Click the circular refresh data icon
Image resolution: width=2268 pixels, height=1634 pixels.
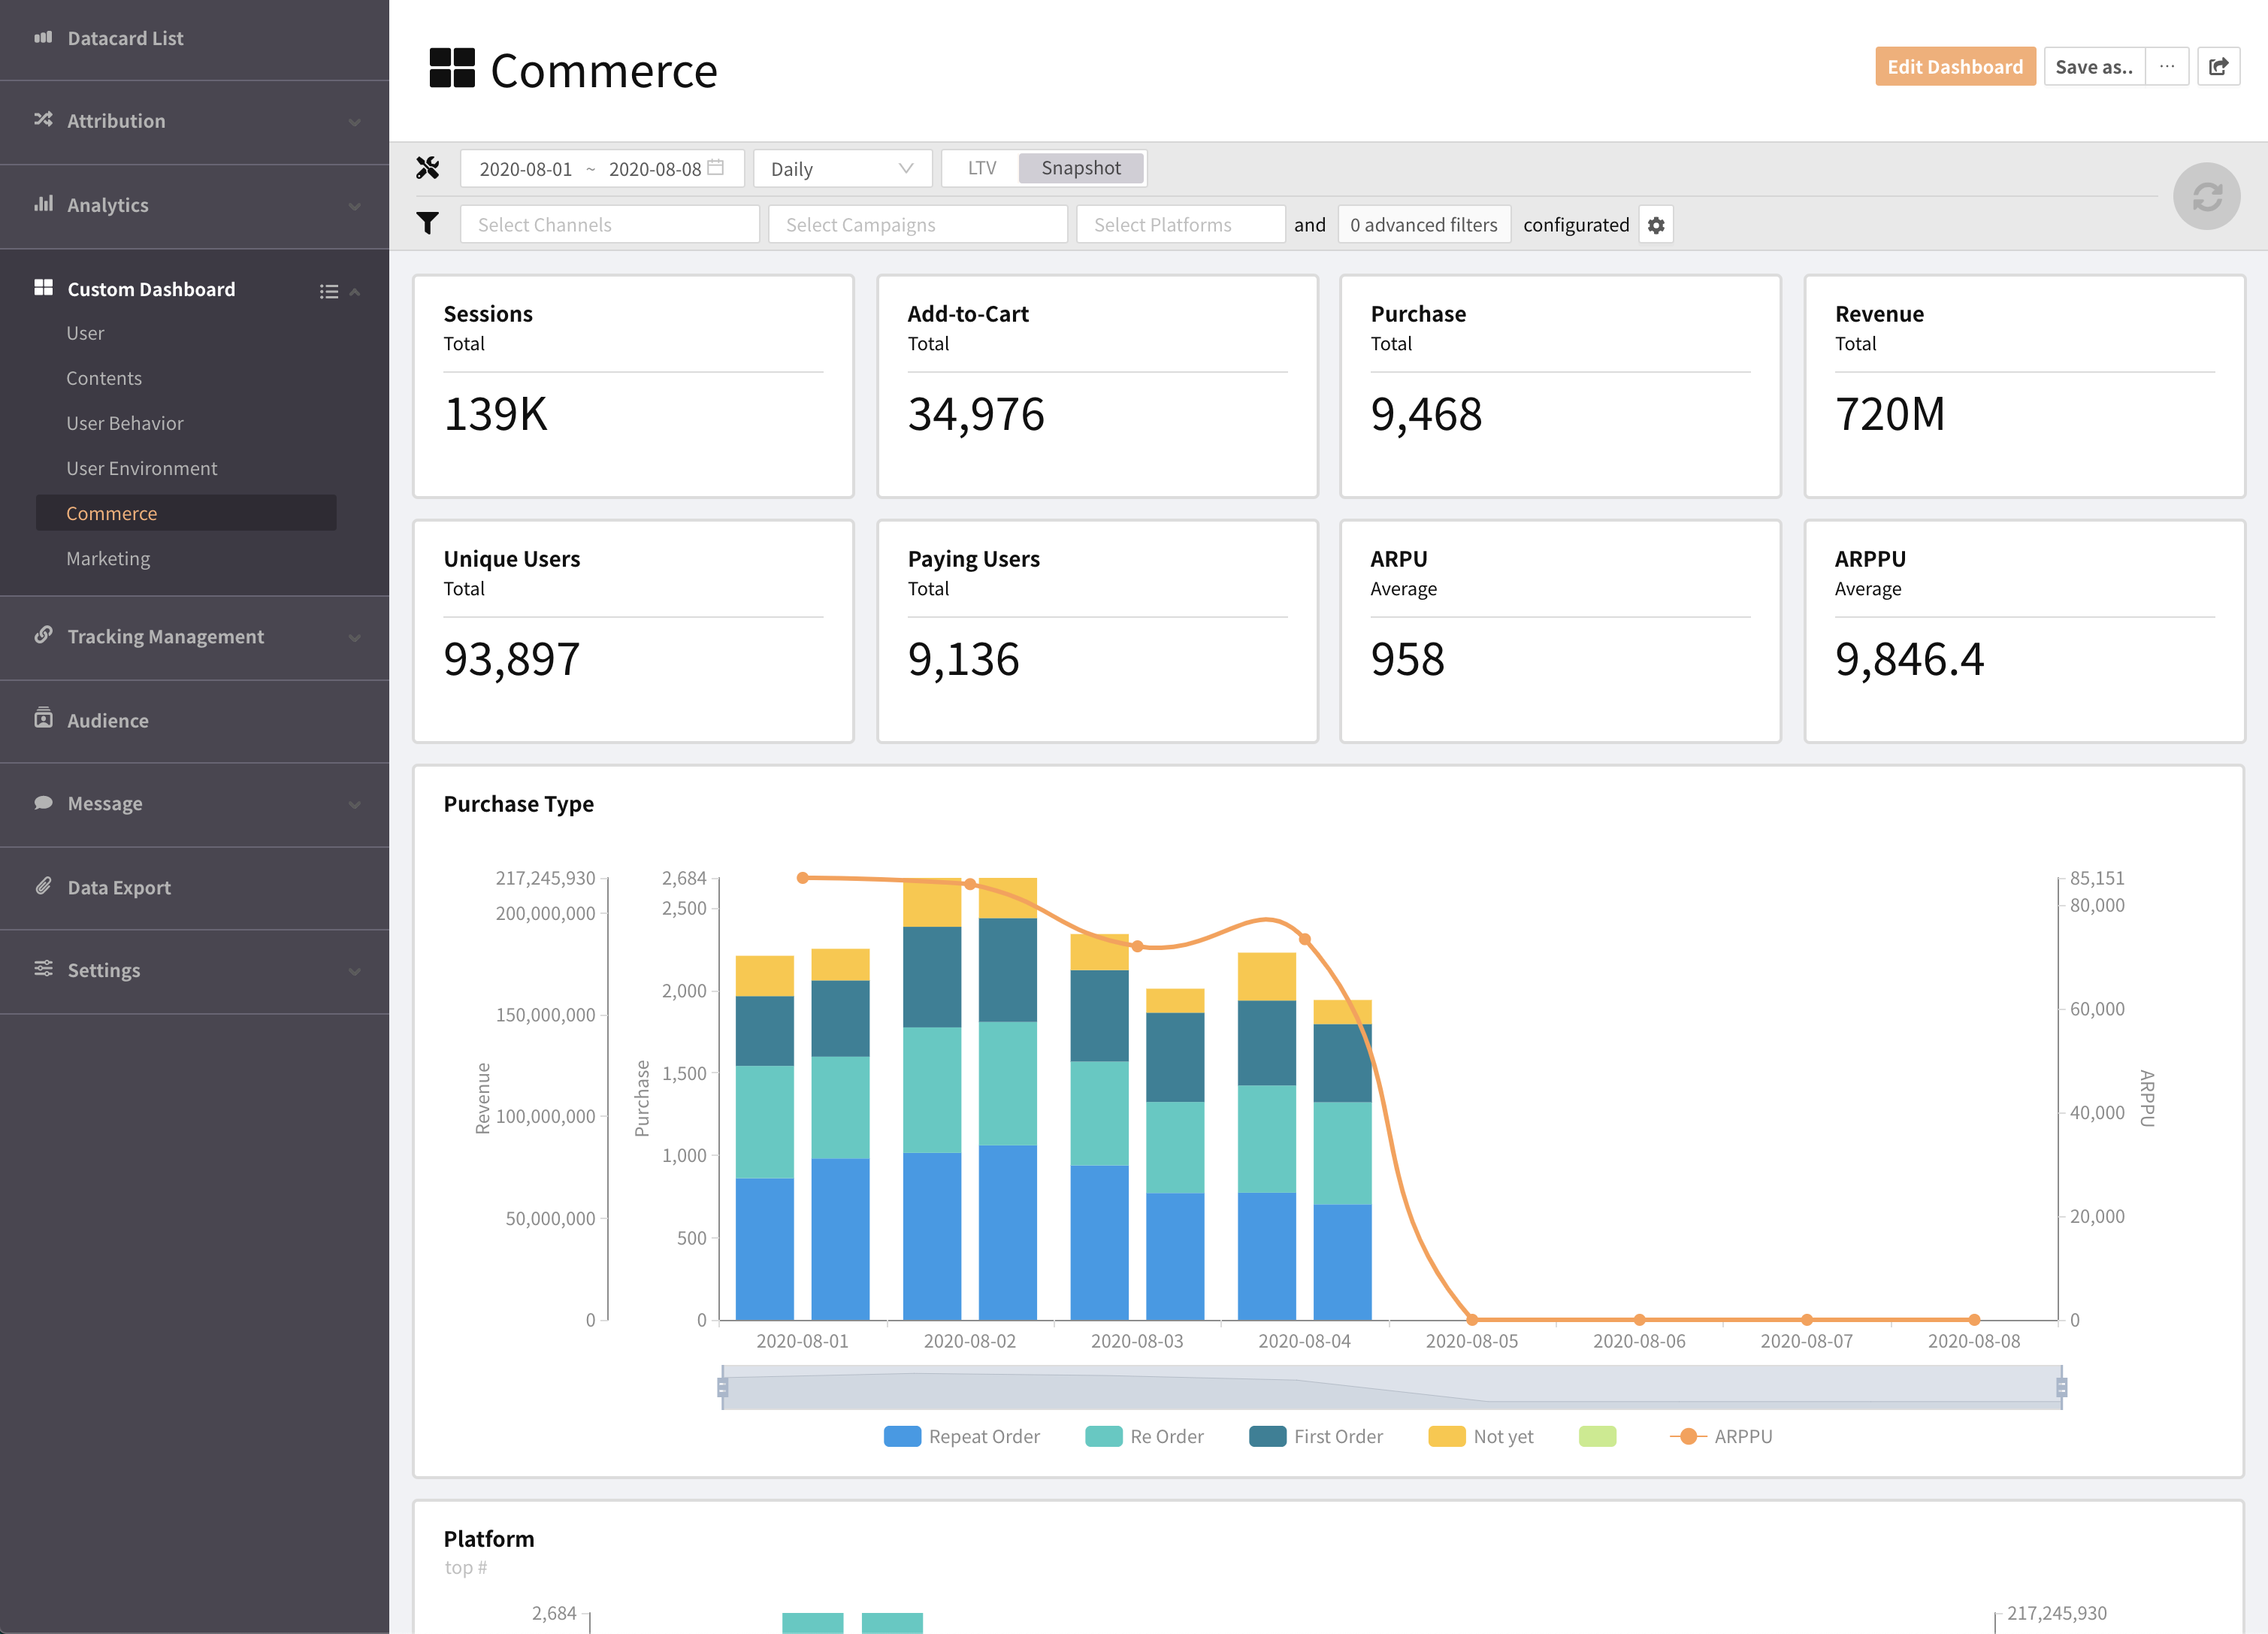pos(2206,196)
